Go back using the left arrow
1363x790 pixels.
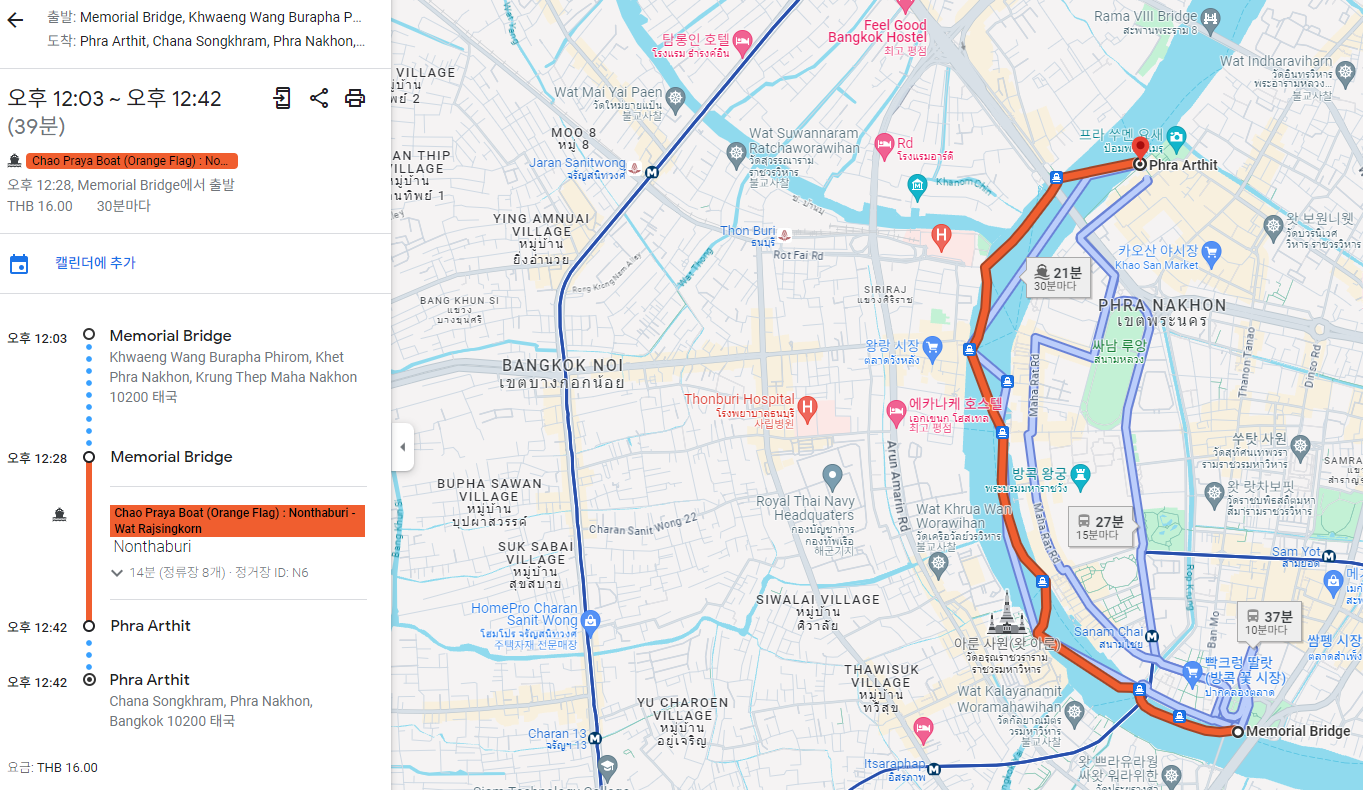[15, 20]
